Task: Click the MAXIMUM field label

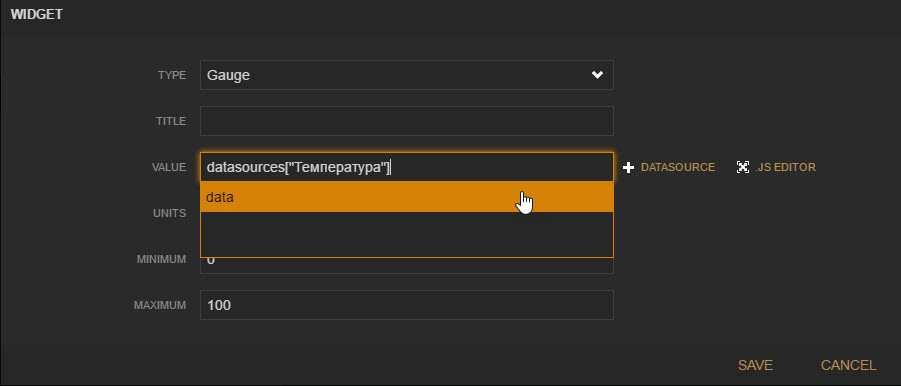Action: 160,305
